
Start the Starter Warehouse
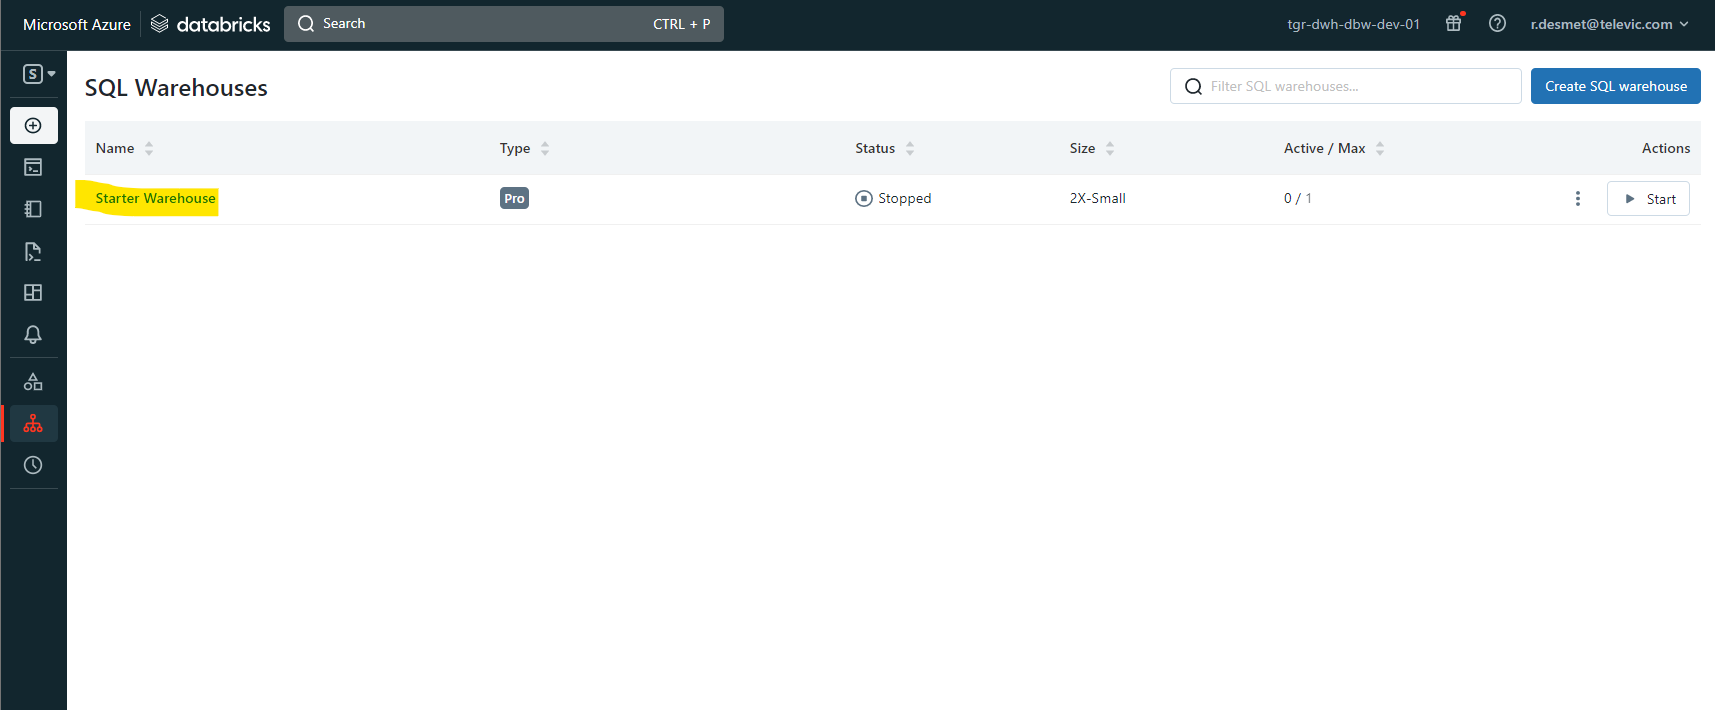[1648, 199]
